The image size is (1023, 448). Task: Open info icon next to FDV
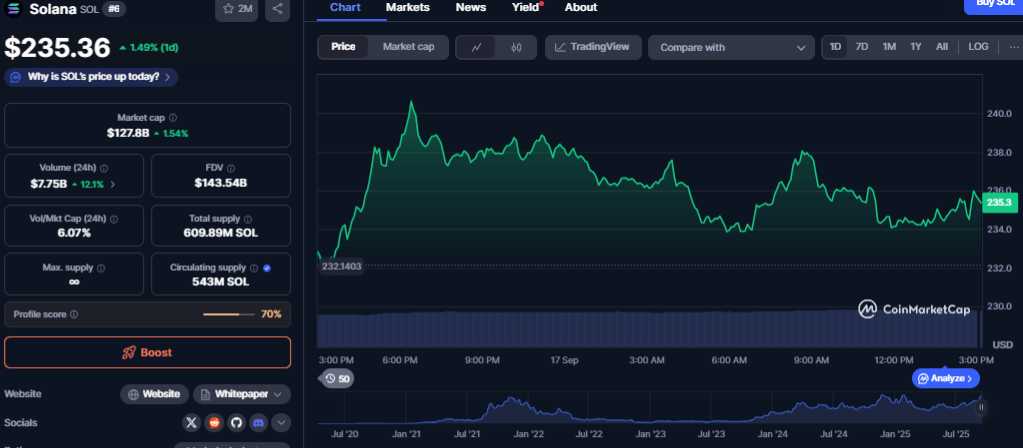(231, 168)
